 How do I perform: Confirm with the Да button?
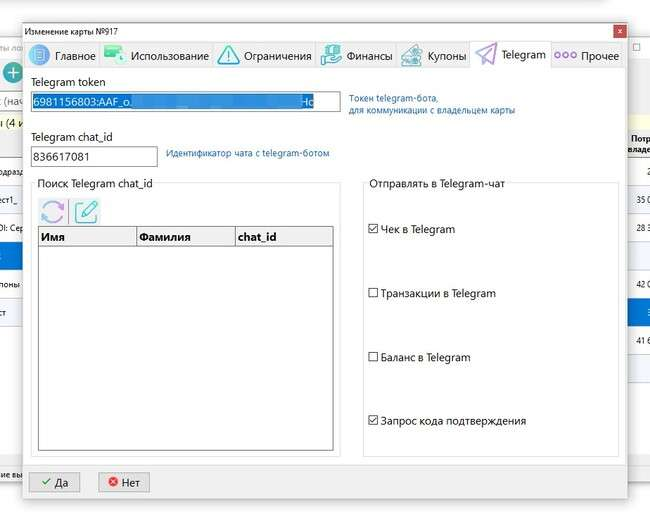pyautogui.click(x=54, y=482)
